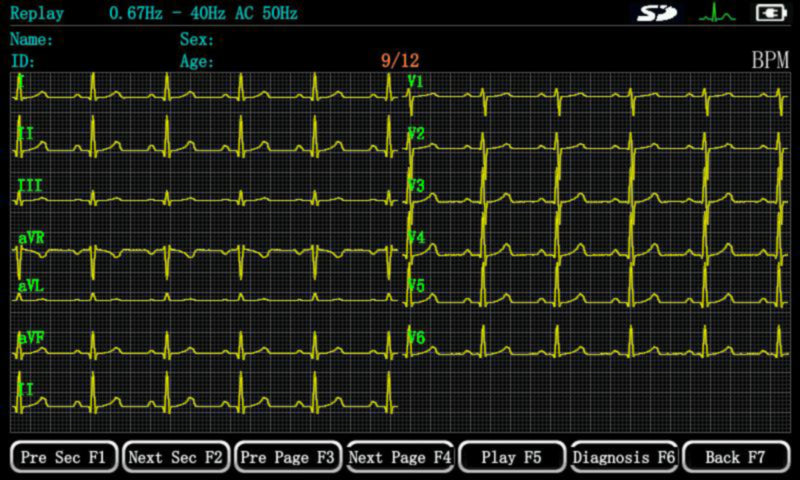Image resolution: width=800 pixels, height=480 pixels.
Task: Click the Name field label
Action: coord(31,39)
